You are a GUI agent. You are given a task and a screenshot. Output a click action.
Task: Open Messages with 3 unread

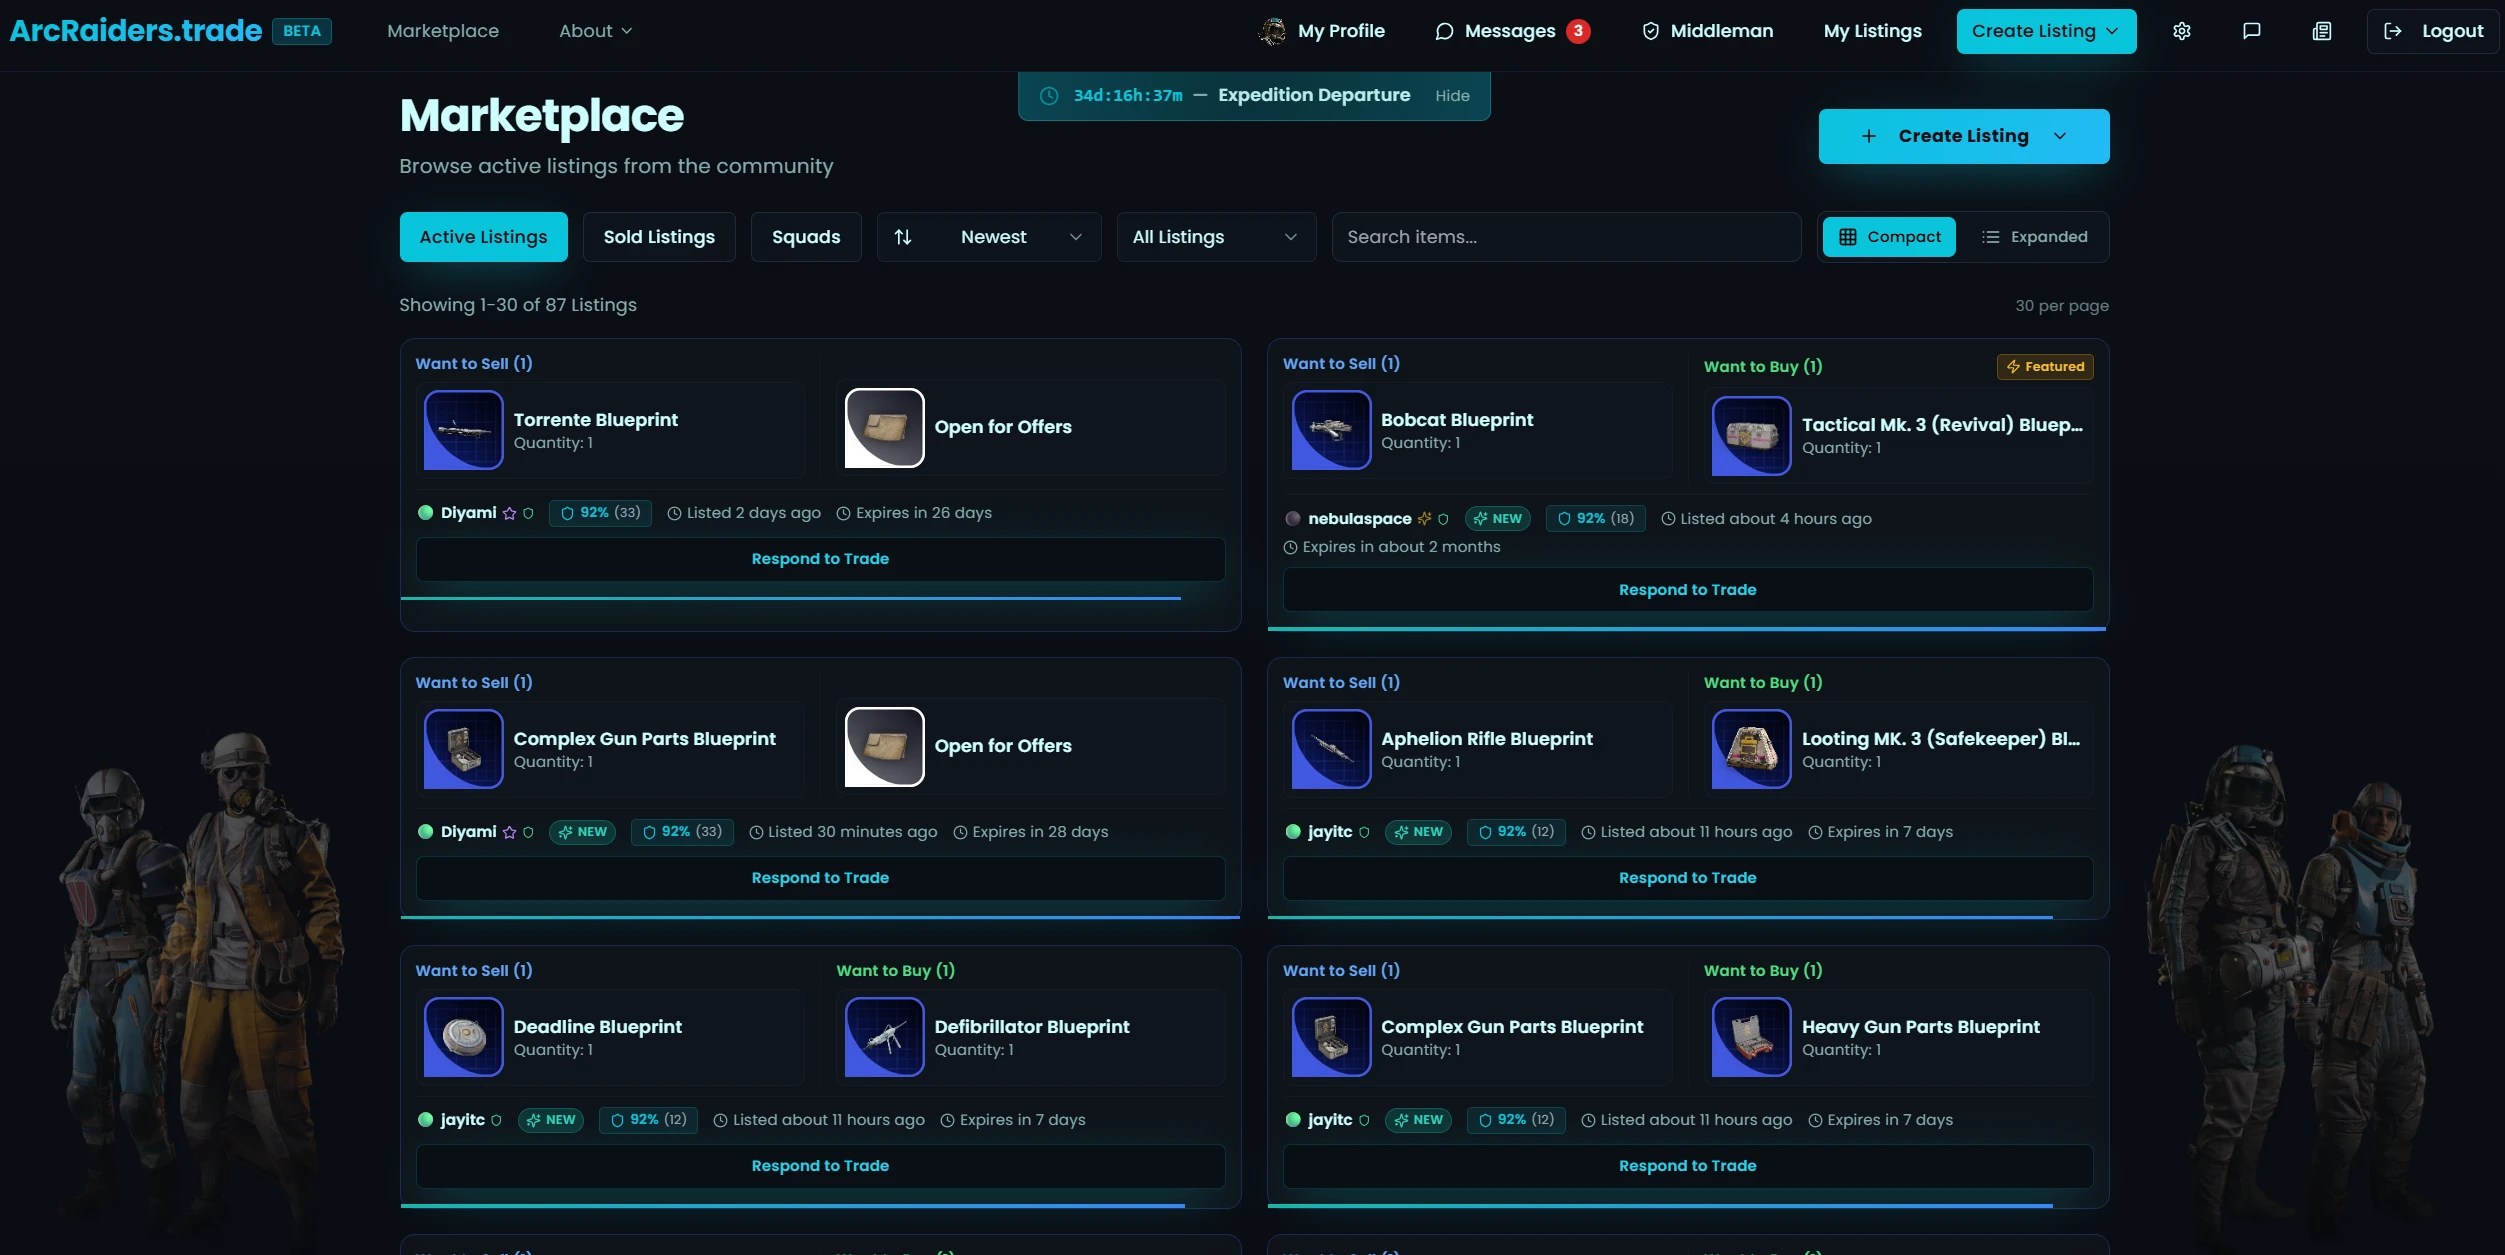(1511, 31)
